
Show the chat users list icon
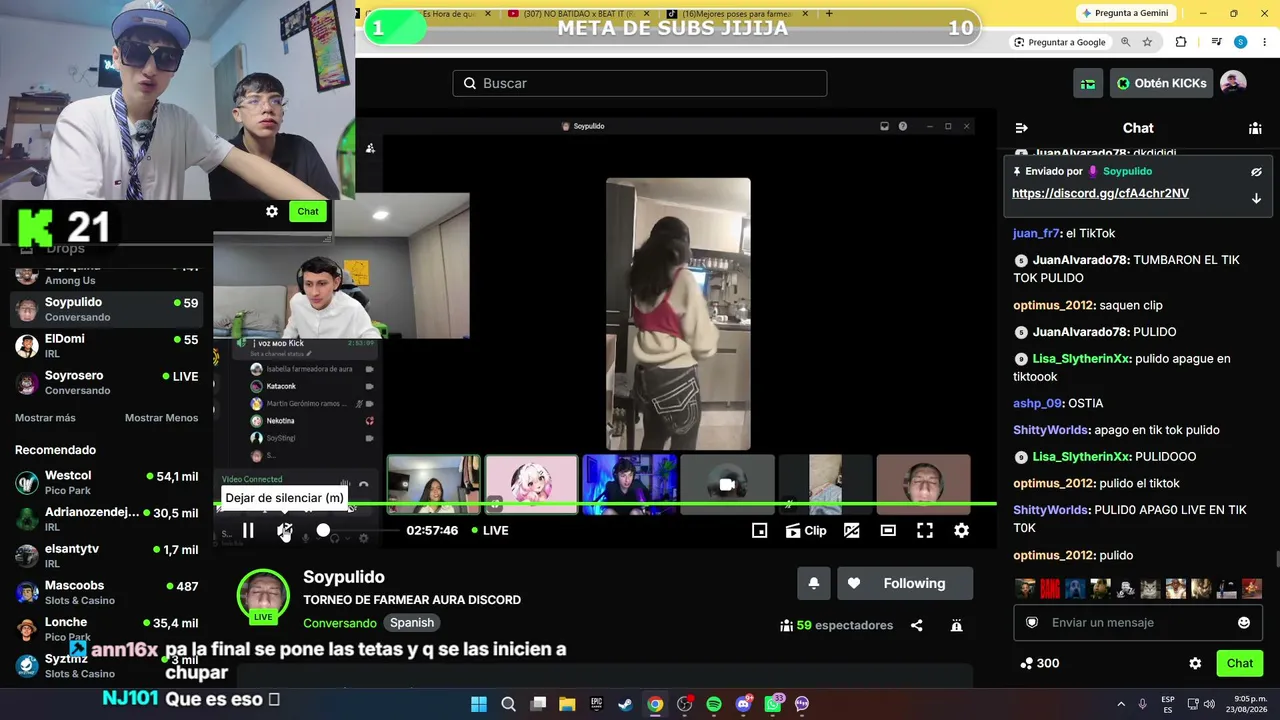pos(1255,128)
